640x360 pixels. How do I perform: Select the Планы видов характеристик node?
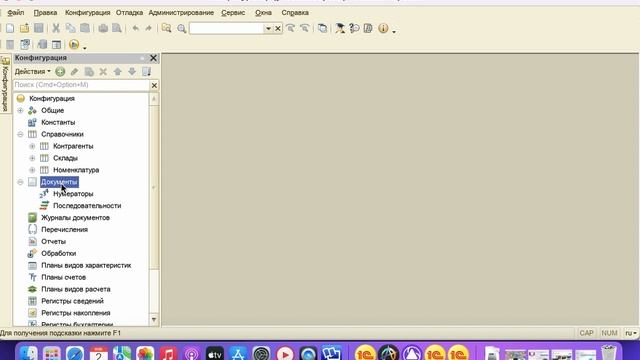pyautogui.click(x=86, y=265)
